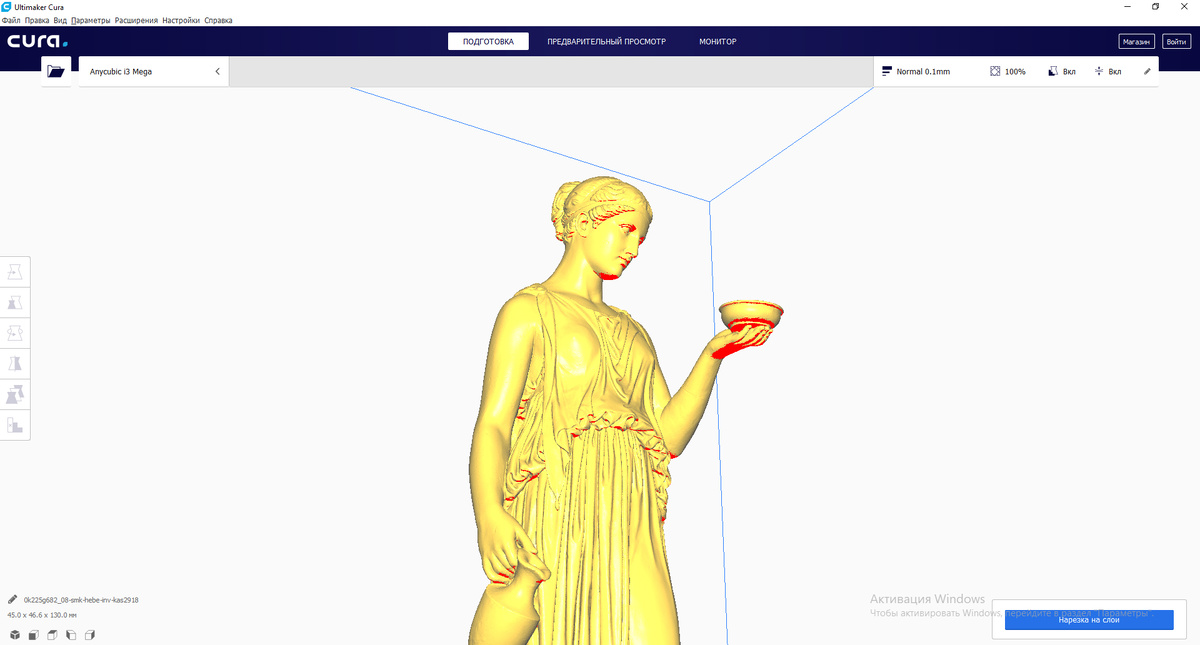Open the Файл menu
Viewport: 1200px width, 645px height.
pos(11,20)
